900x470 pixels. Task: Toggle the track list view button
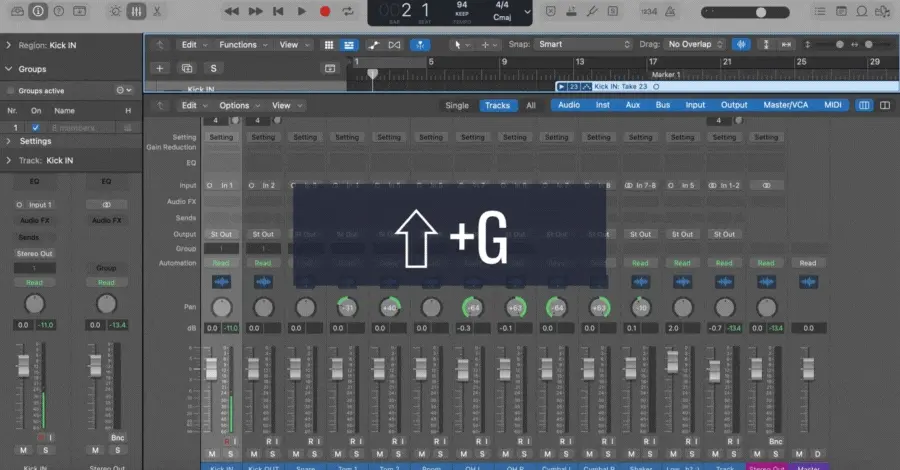348,45
